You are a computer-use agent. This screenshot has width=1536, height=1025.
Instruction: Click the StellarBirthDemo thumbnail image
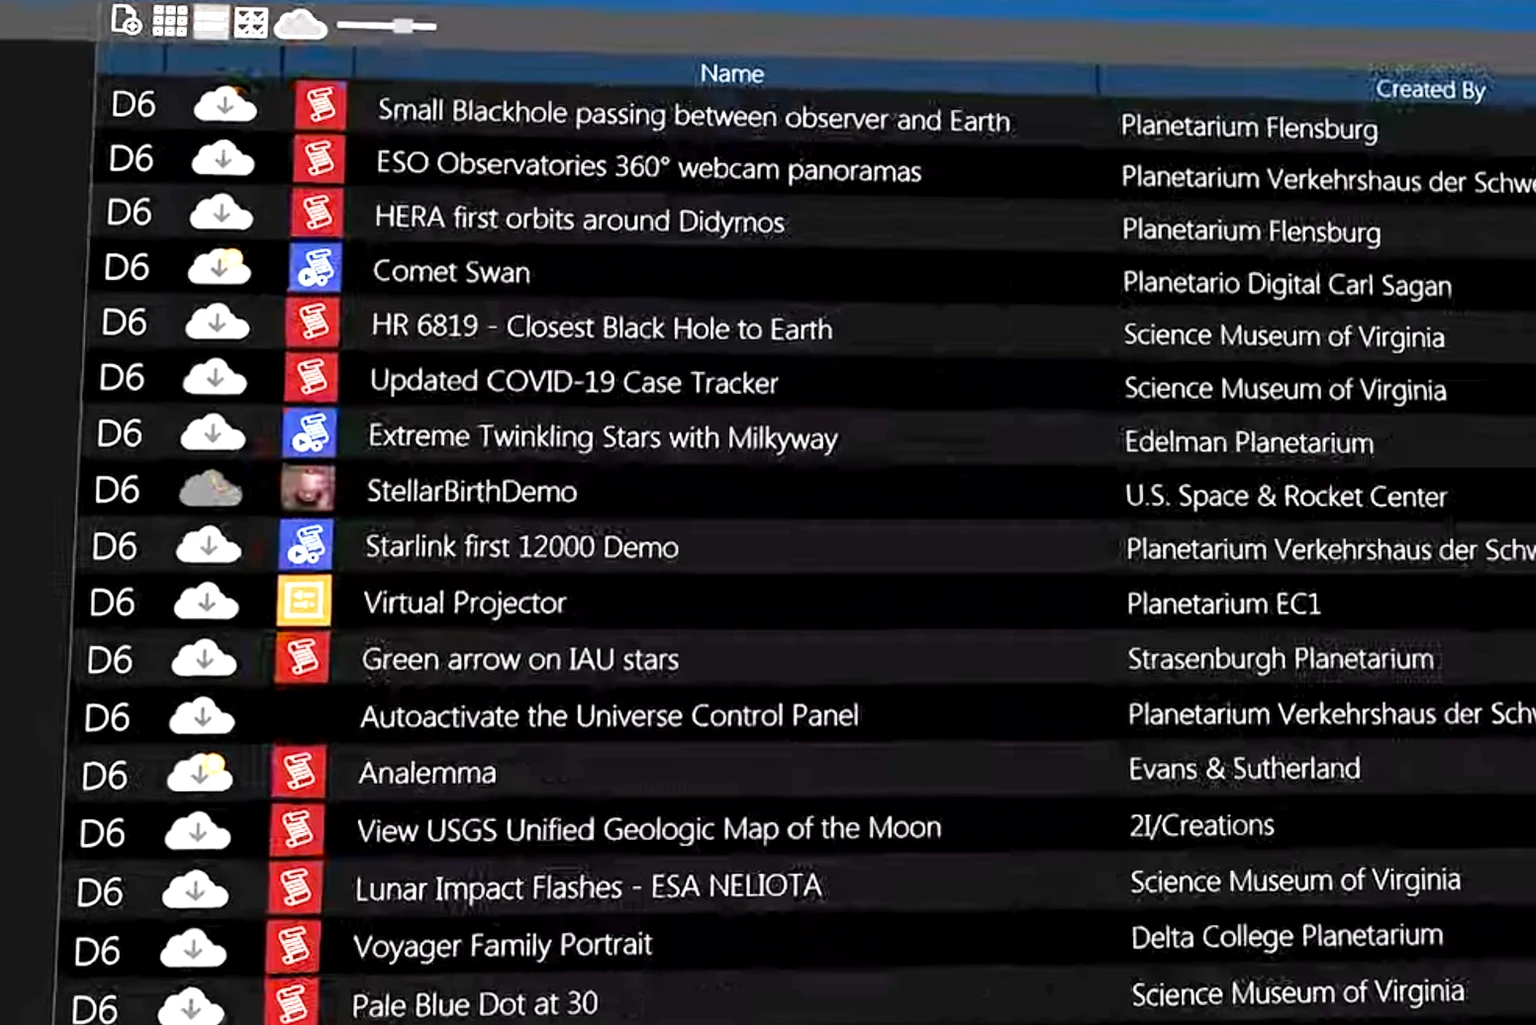click(308, 488)
